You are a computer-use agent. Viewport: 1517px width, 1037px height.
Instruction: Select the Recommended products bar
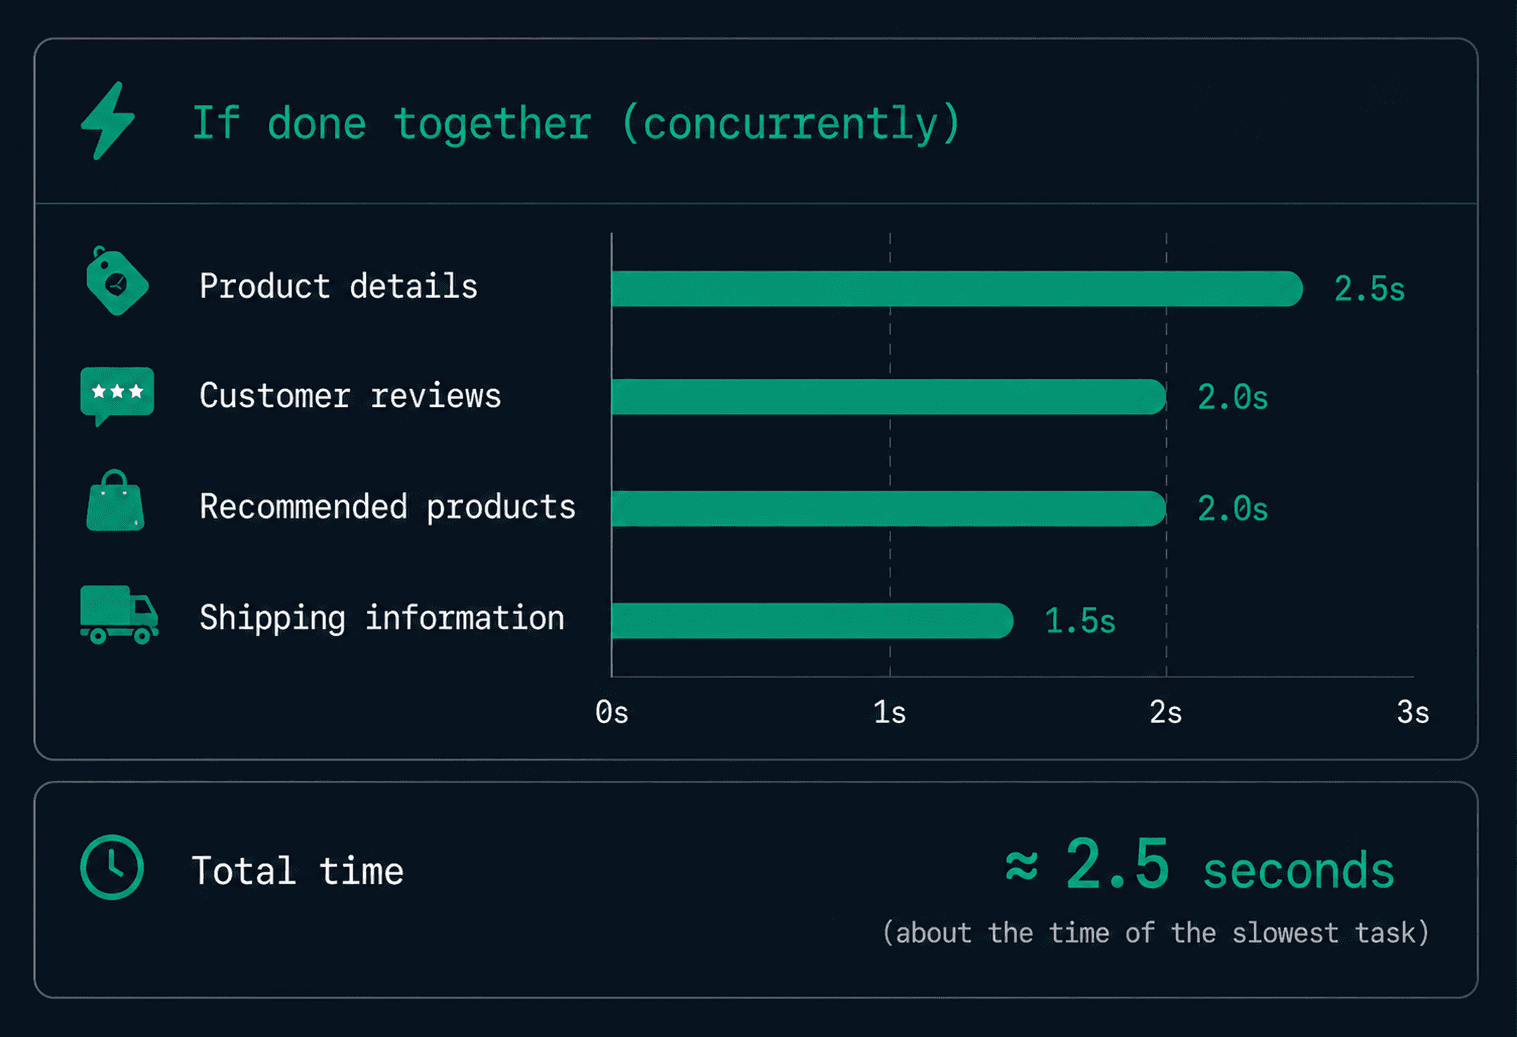point(889,509)
